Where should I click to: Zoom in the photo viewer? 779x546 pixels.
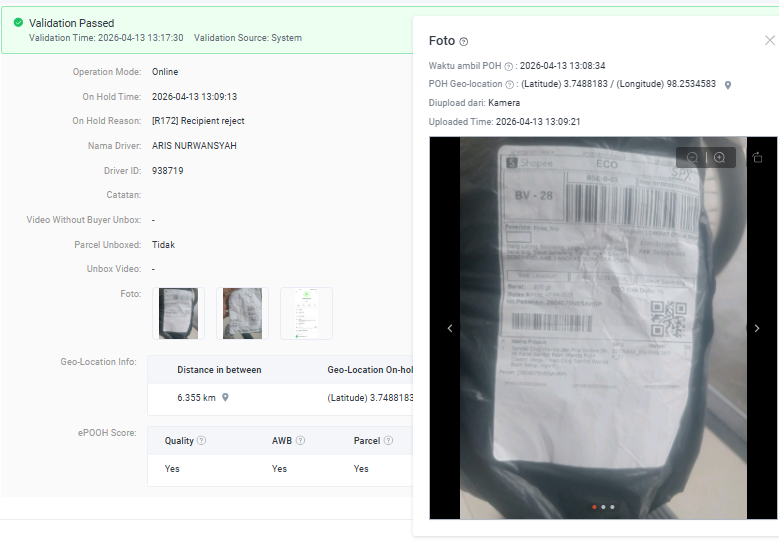point(719,157)
